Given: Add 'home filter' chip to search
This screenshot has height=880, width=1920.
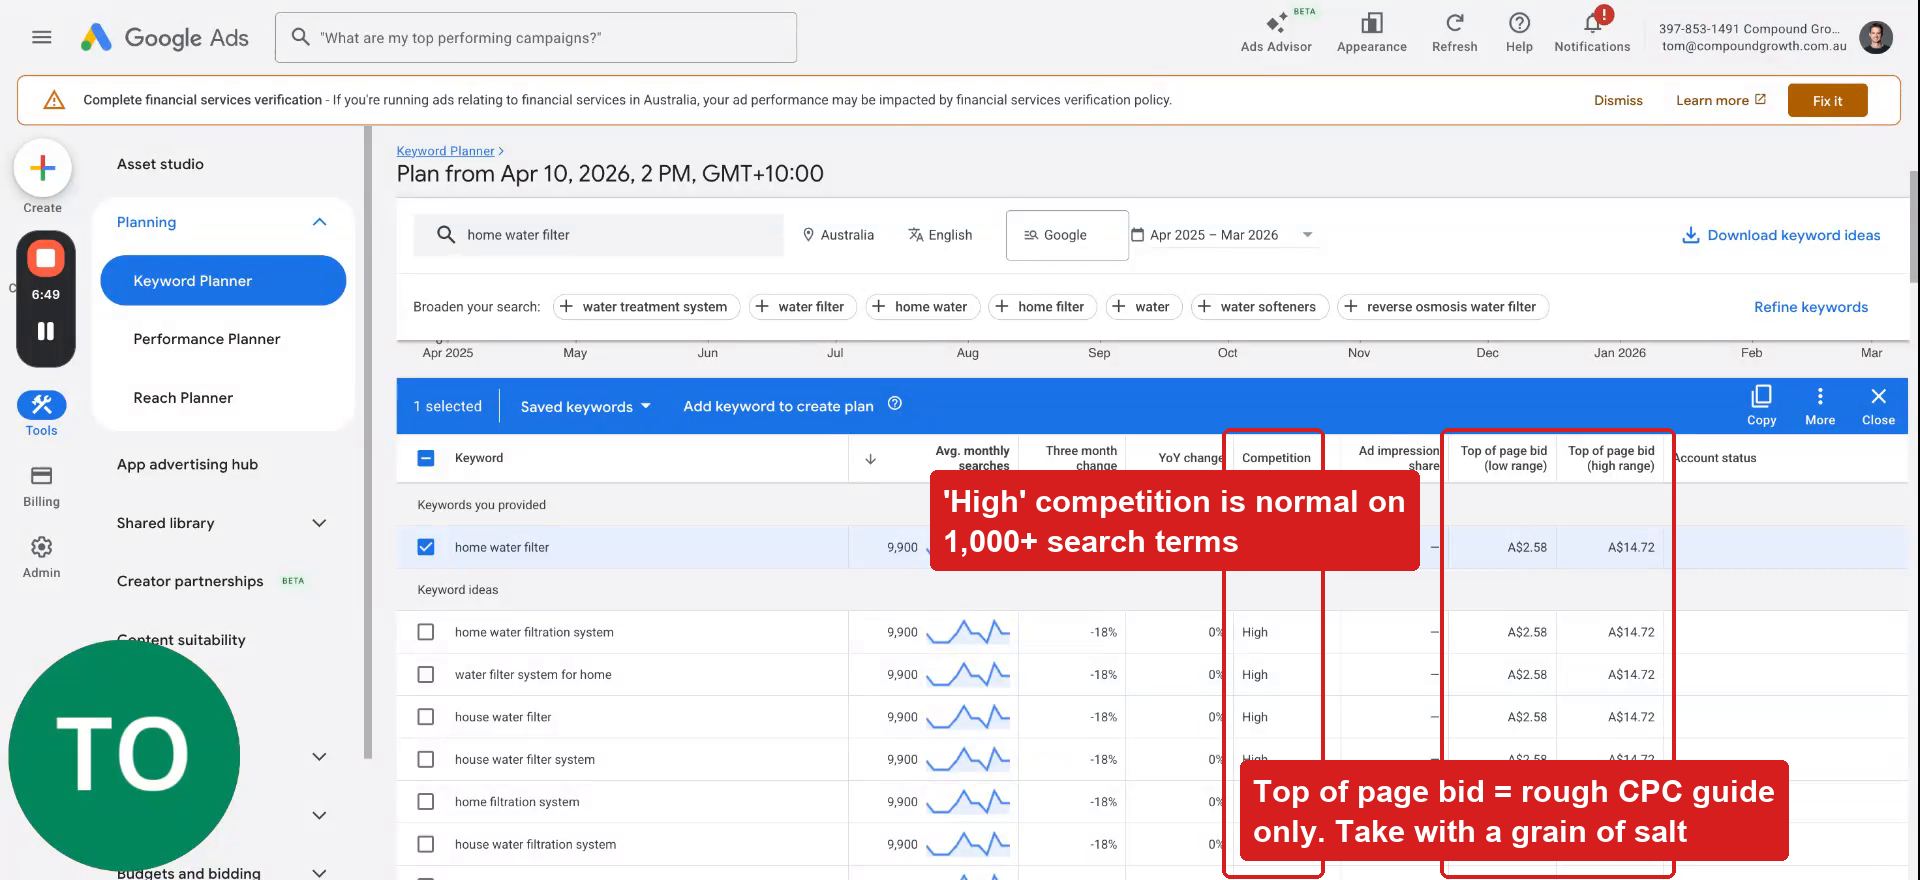Looking at the screenshot, I should (x=1042, y=306).
